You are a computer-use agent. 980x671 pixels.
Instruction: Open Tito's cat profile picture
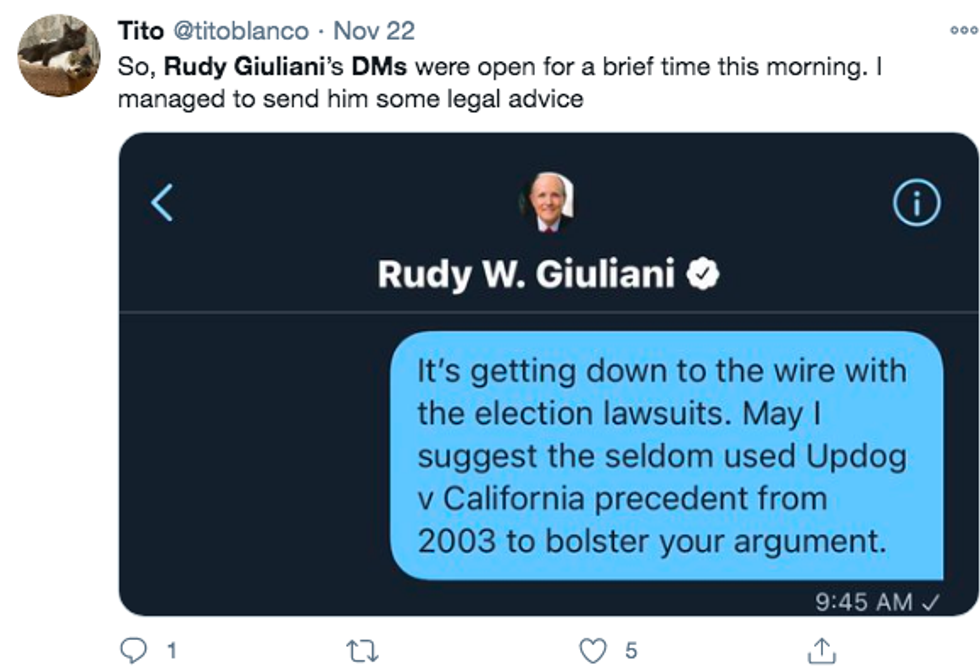pos(60,55)
